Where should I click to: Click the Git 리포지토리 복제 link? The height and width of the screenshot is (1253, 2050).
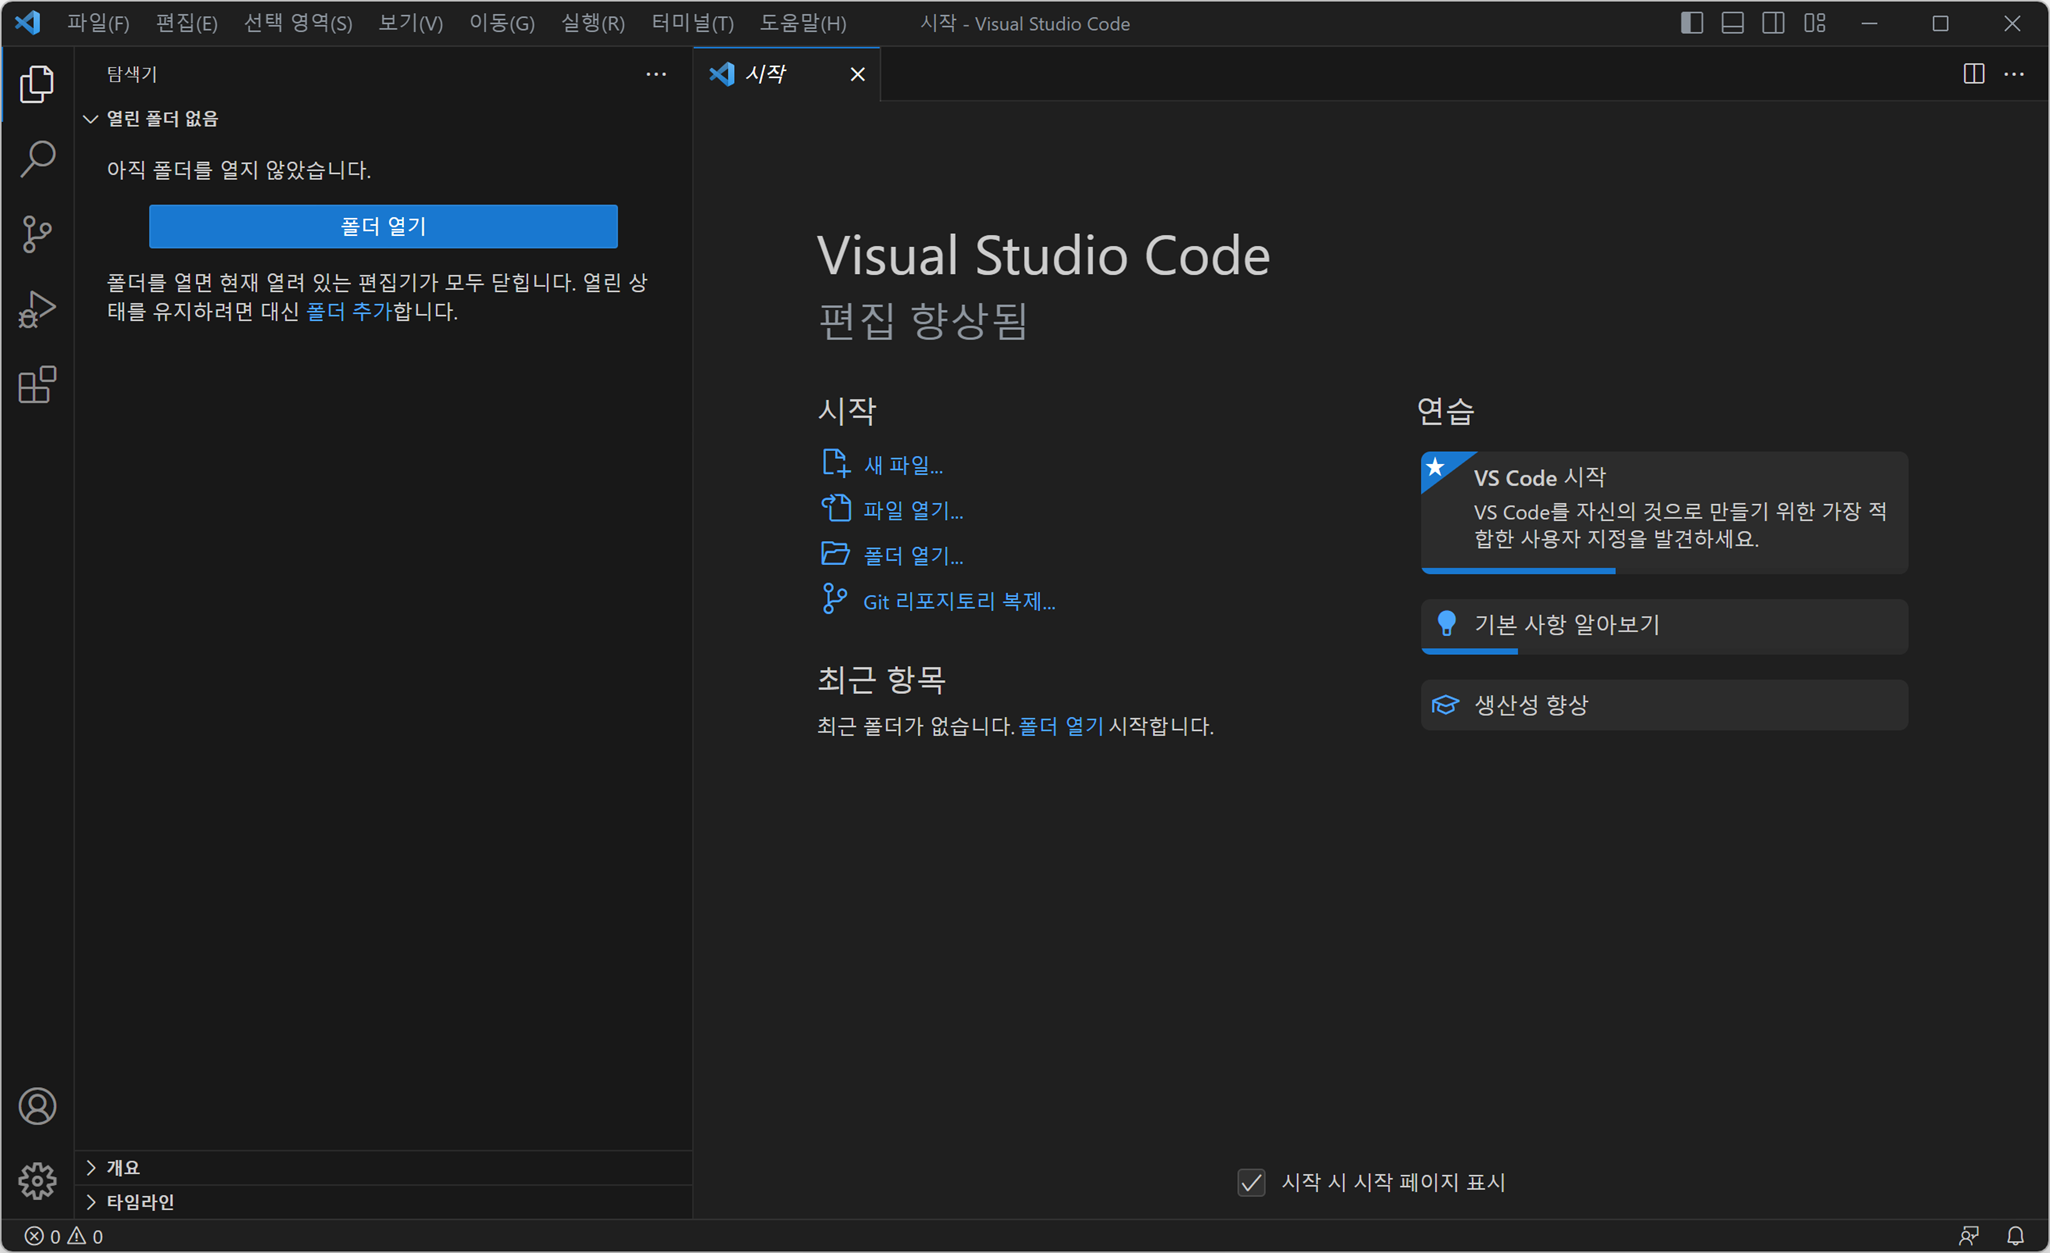(958, 601)
